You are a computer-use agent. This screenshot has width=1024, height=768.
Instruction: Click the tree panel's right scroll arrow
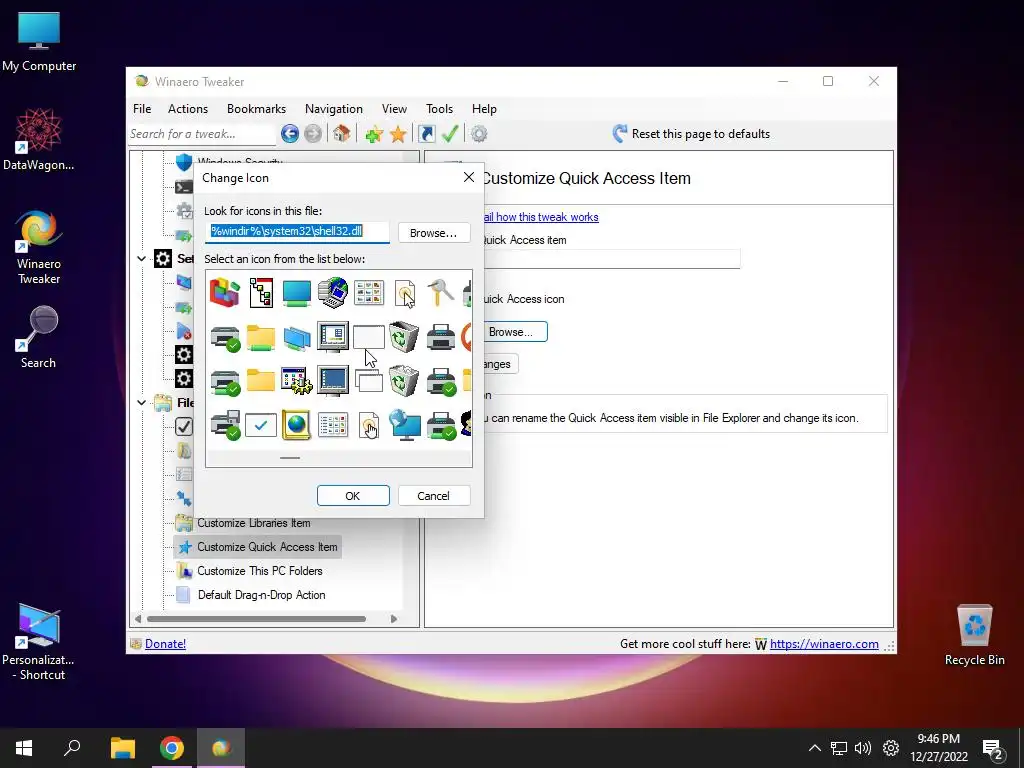[x=394, y=618]
